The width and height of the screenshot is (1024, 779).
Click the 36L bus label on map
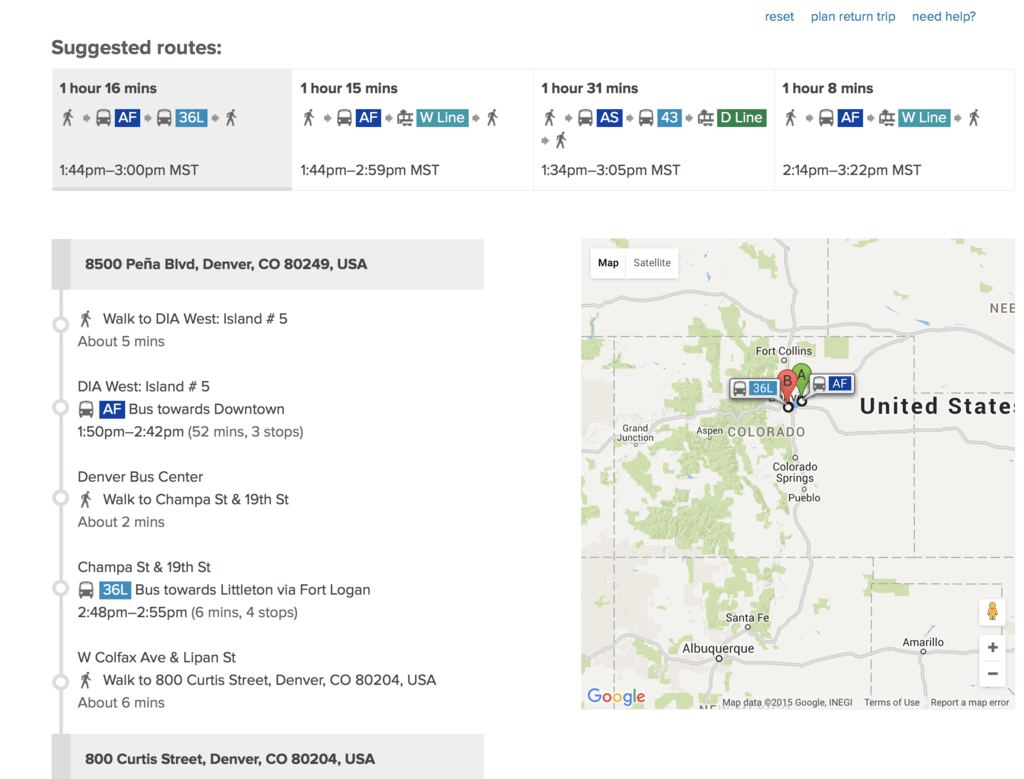tap(754, 388)
